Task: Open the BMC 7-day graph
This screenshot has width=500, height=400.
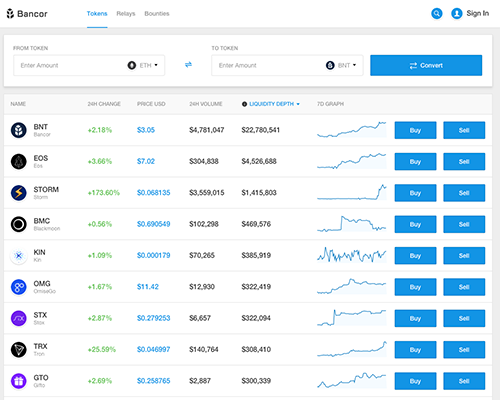Action: pyautogui.click(x=352, y=224)
